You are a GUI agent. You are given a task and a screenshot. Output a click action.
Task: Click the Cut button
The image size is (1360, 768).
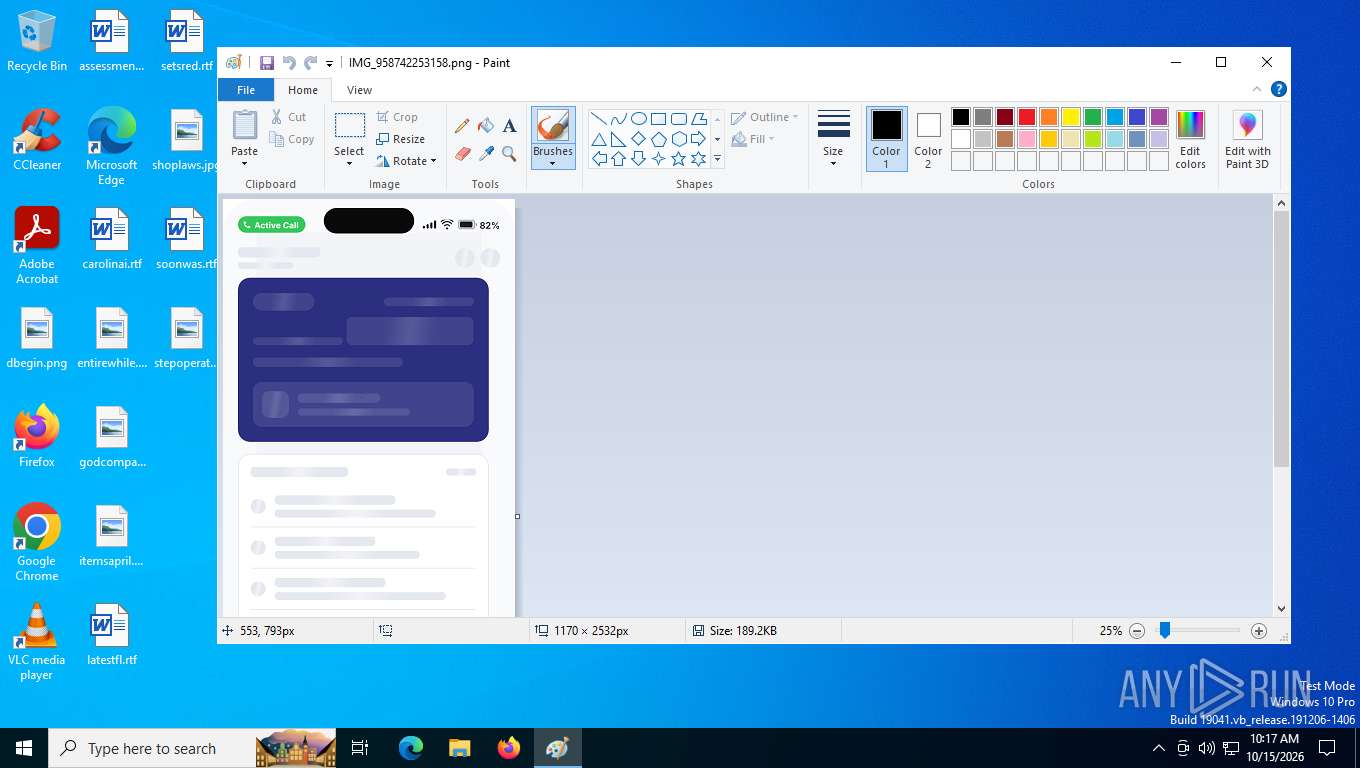point(288,117)
